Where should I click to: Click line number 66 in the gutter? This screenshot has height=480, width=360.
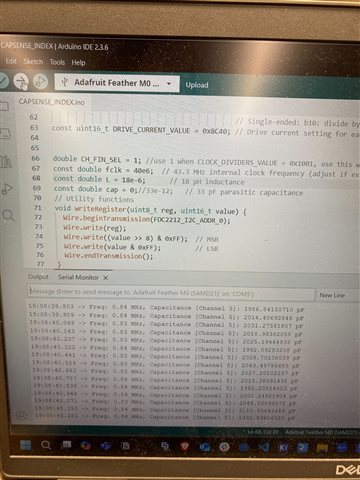pyautogui.click(x=35, y=158)
